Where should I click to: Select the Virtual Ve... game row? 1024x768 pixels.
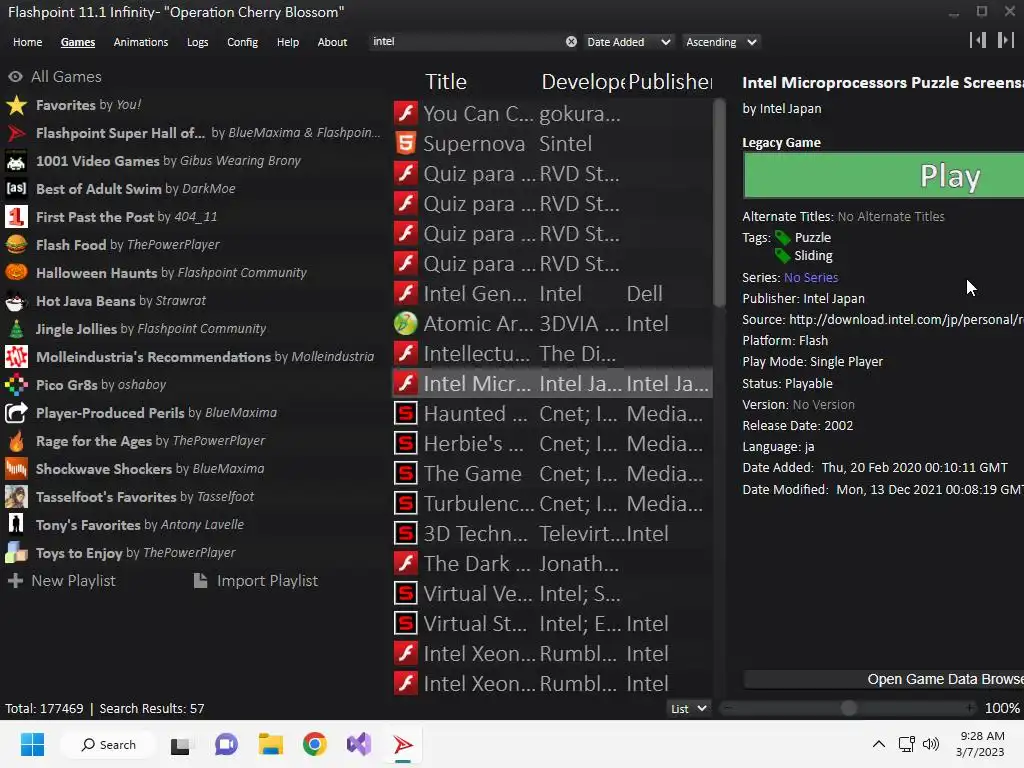tap(552, 594)
